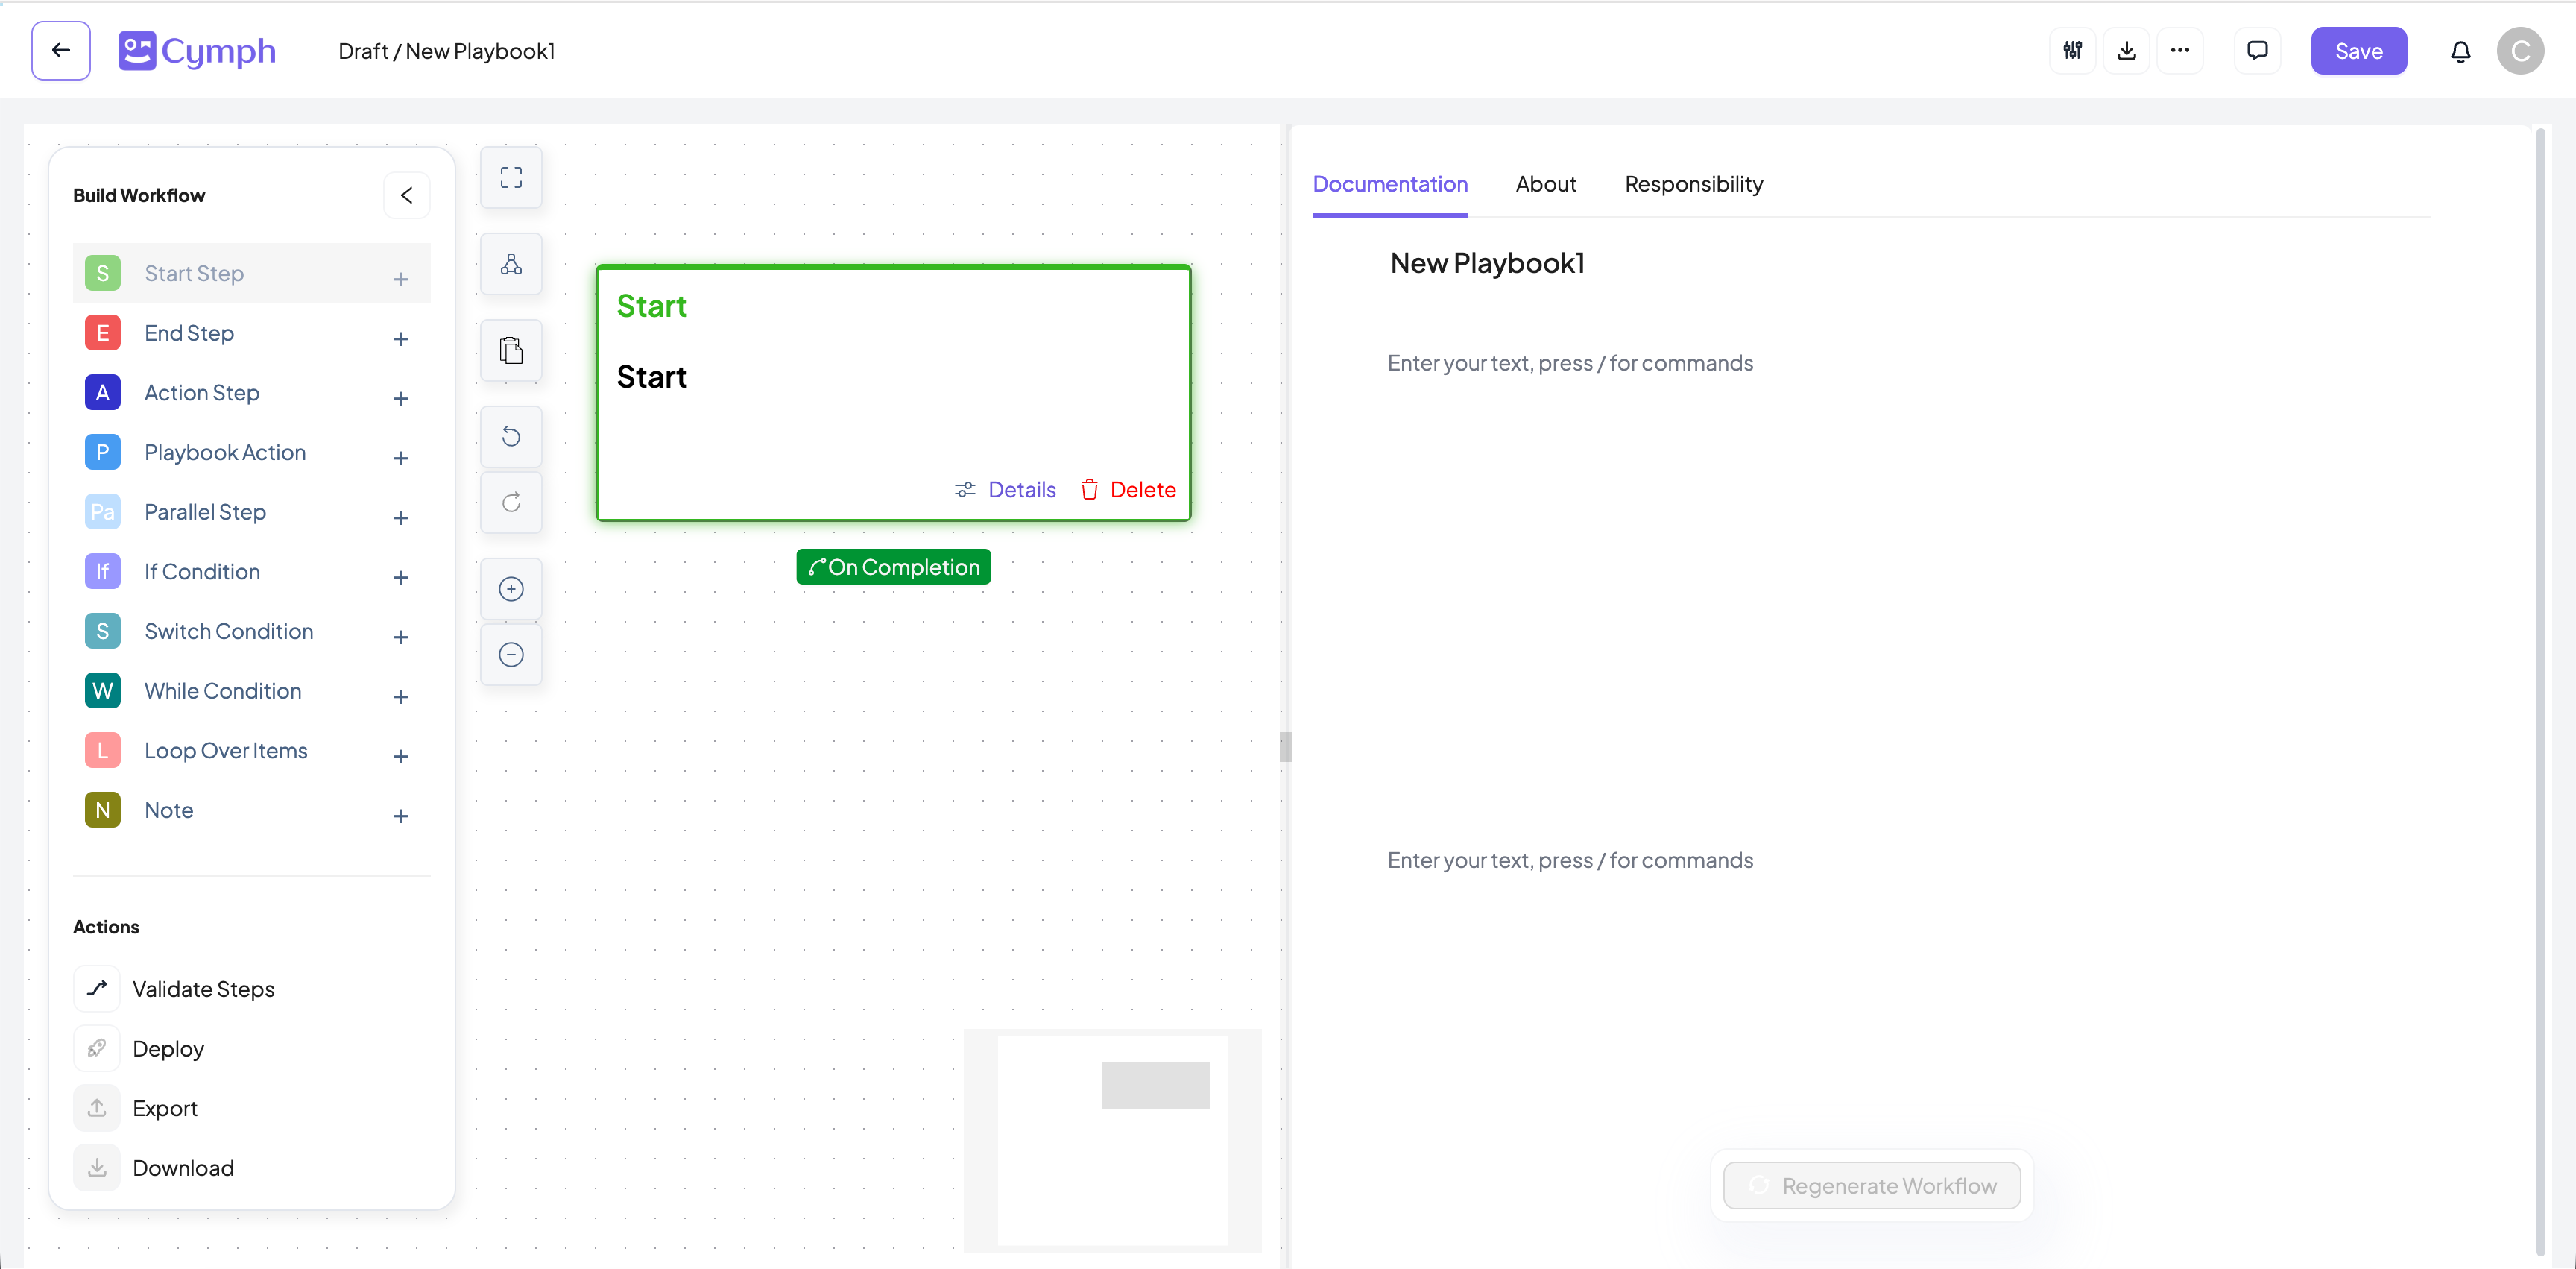
Task: Click the minimap thumbnail at bottom of canvas
Action: [1113, 1140]
